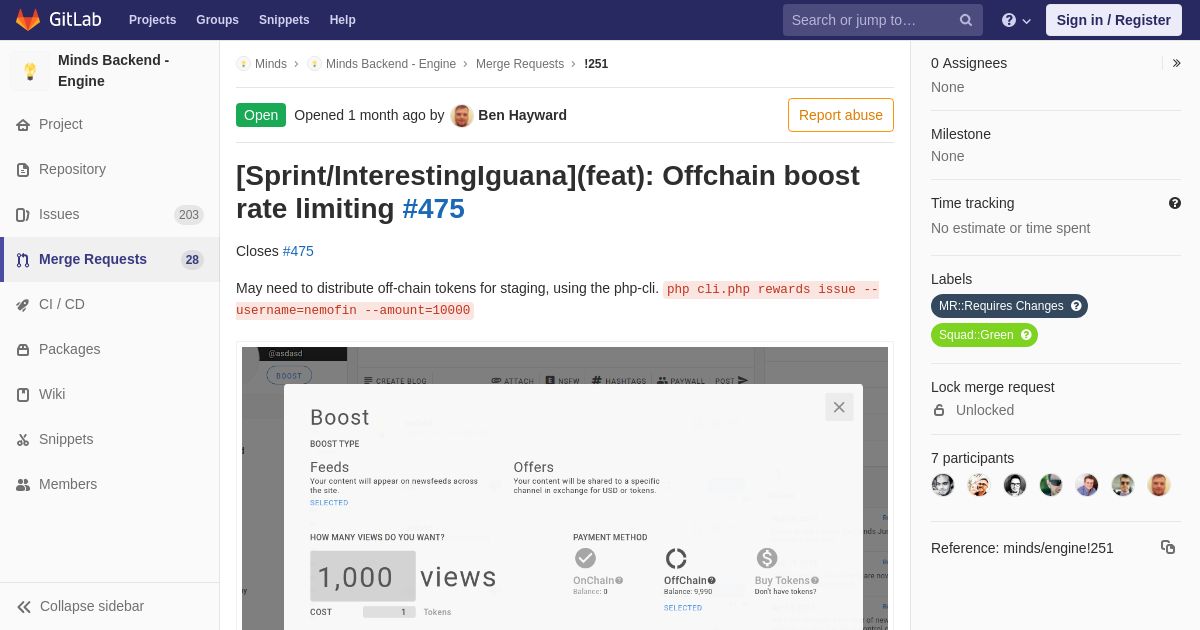This screenshot has width=1200, height=630.
Task: Click the Merge Requests sidebar icon
Action: (23, 260)
